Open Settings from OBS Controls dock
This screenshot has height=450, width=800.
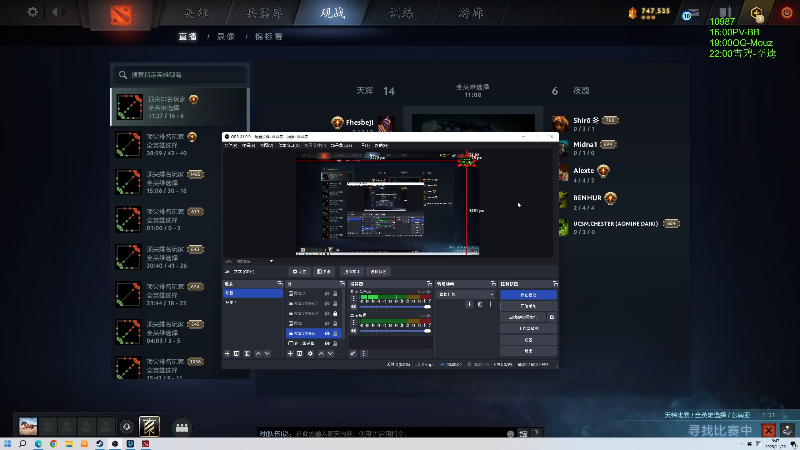point(528,340)
